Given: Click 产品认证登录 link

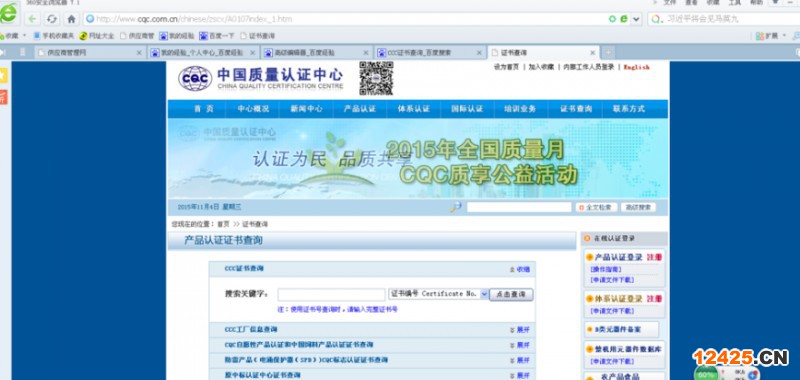Looking at the screenshot, I should pos(618,257).
